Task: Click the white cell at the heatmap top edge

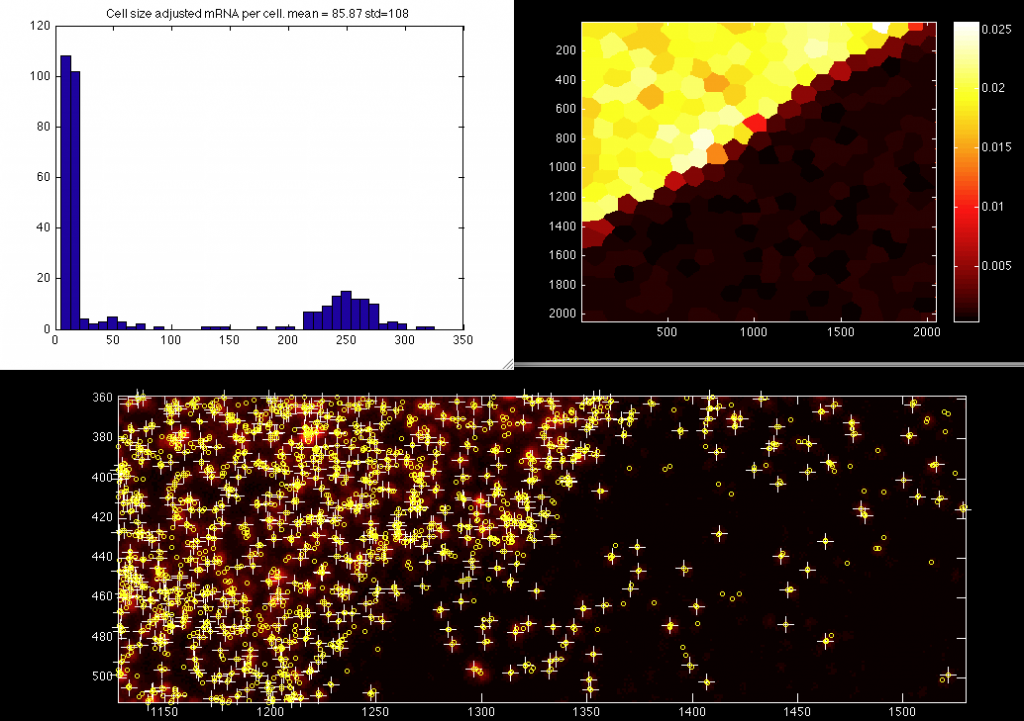Action: point(882,27)
